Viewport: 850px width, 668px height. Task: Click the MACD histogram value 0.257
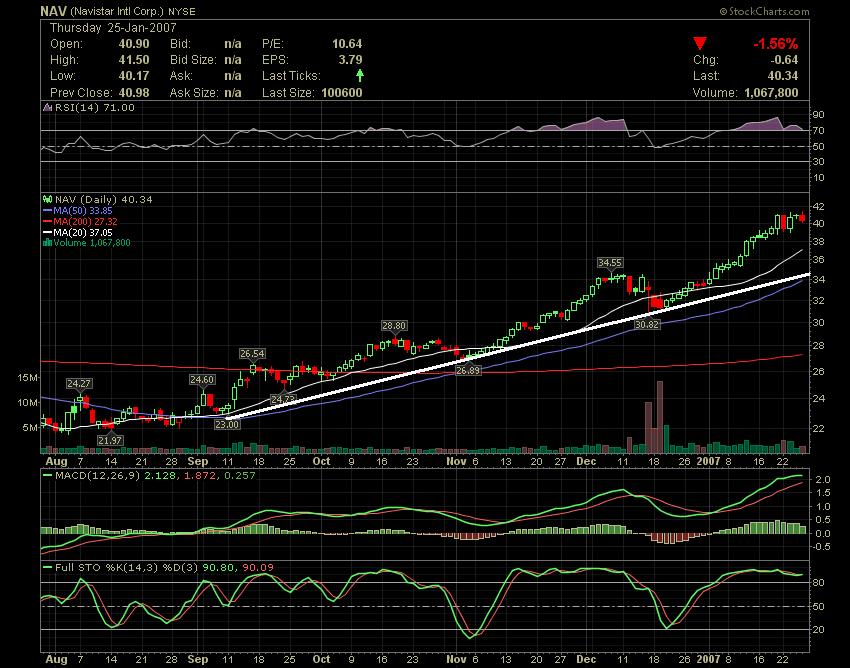(x=240, y=476)
